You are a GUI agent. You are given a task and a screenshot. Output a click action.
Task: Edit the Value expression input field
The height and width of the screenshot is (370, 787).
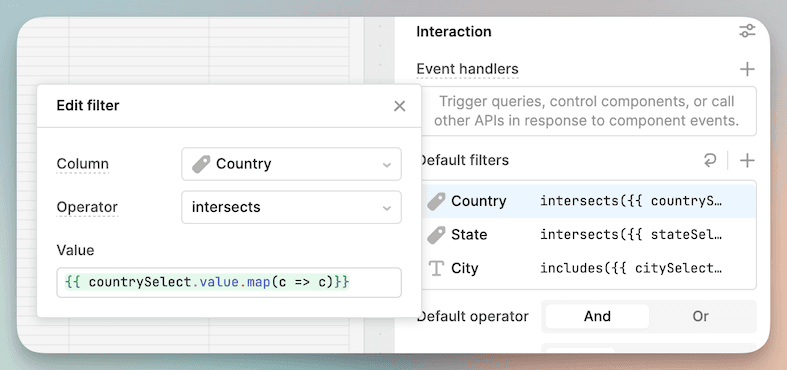229,283
